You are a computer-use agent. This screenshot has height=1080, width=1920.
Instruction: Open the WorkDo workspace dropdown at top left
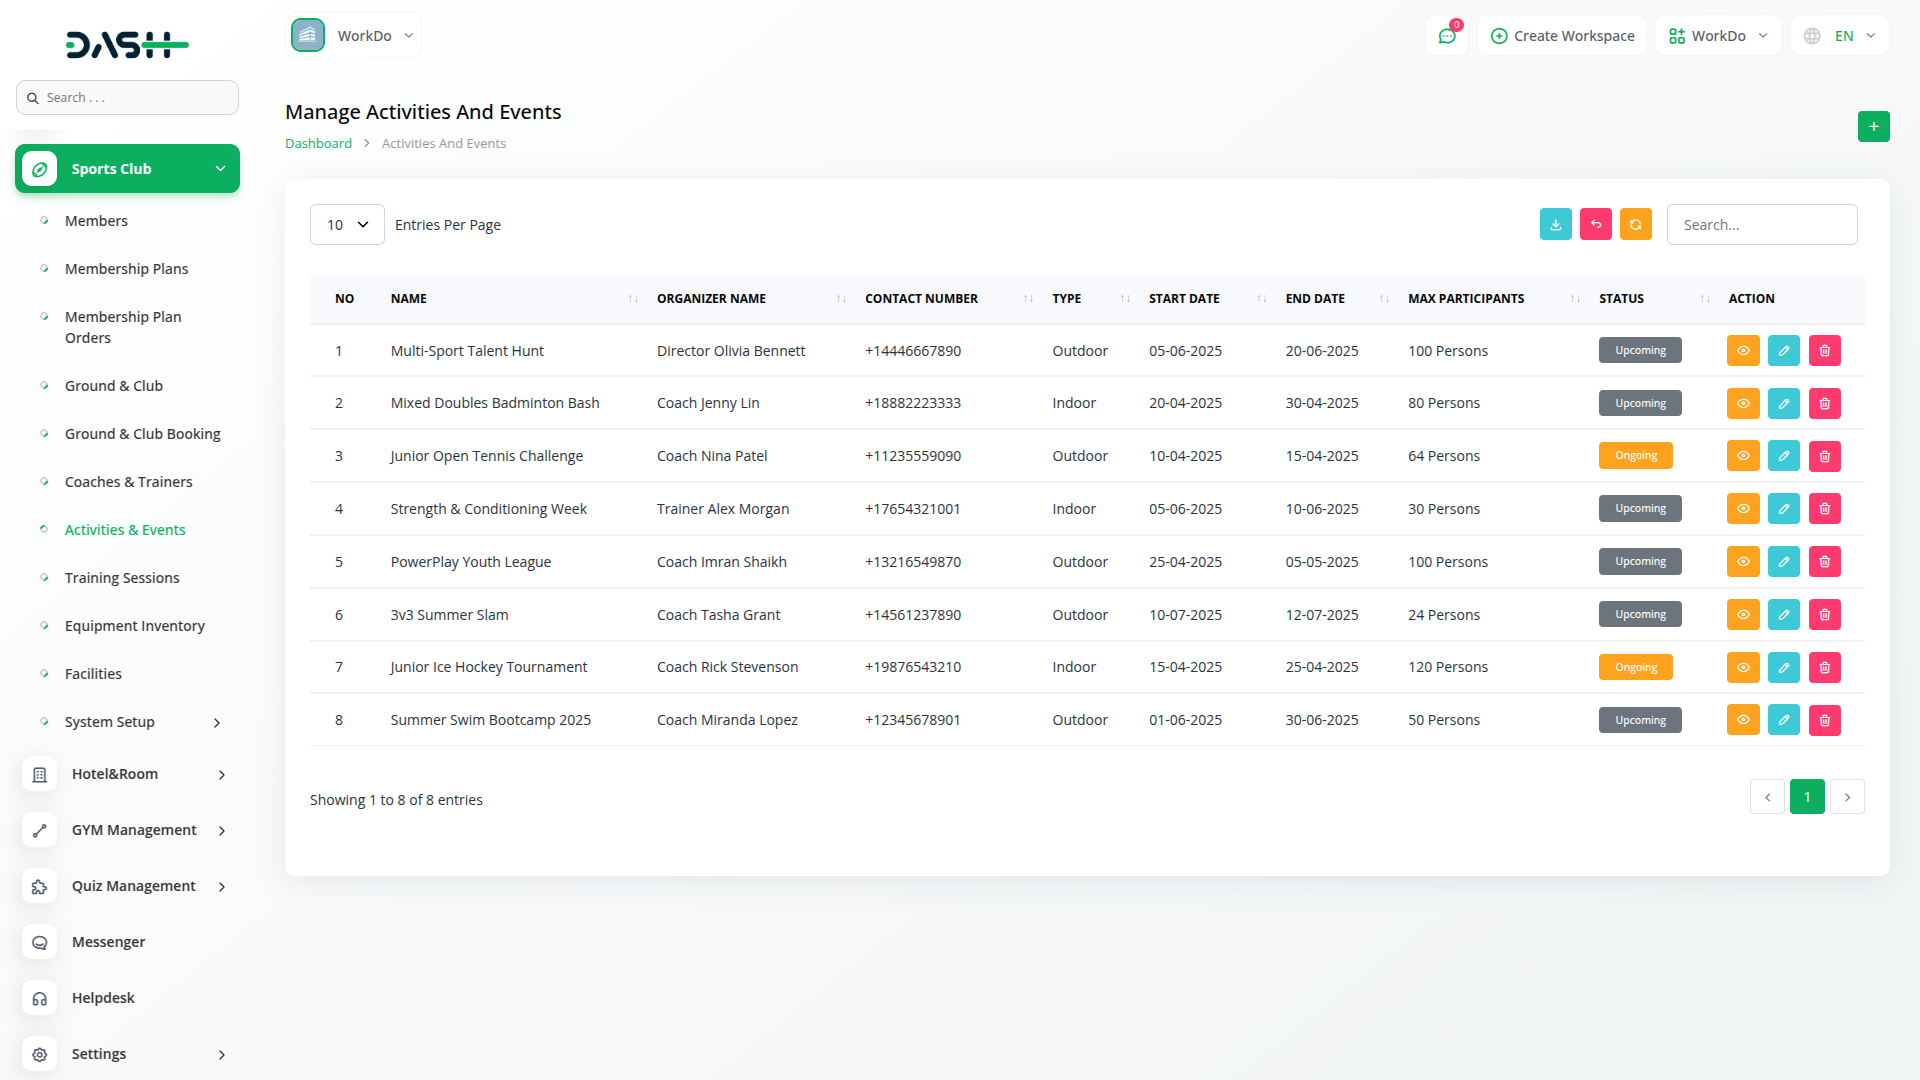pyautogui.click(x=354, y=36)
